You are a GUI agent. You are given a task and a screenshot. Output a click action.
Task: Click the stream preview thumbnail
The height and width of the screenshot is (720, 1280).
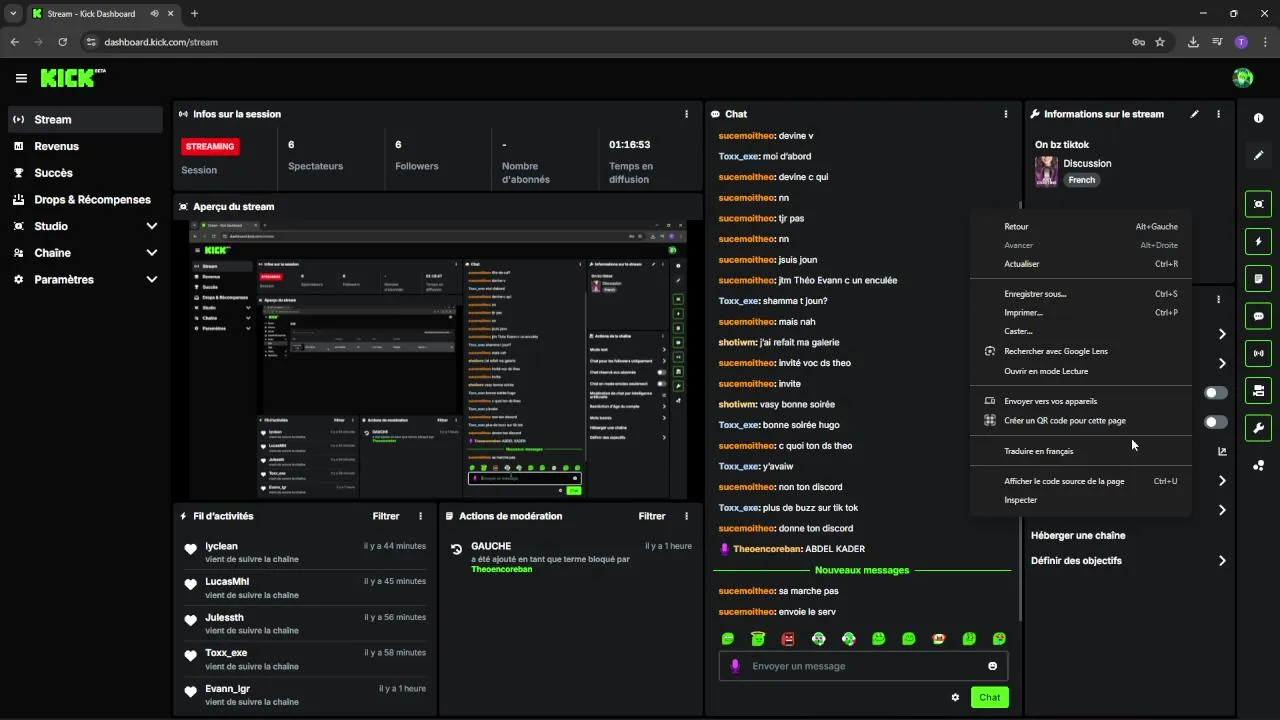tap(438, 360)
